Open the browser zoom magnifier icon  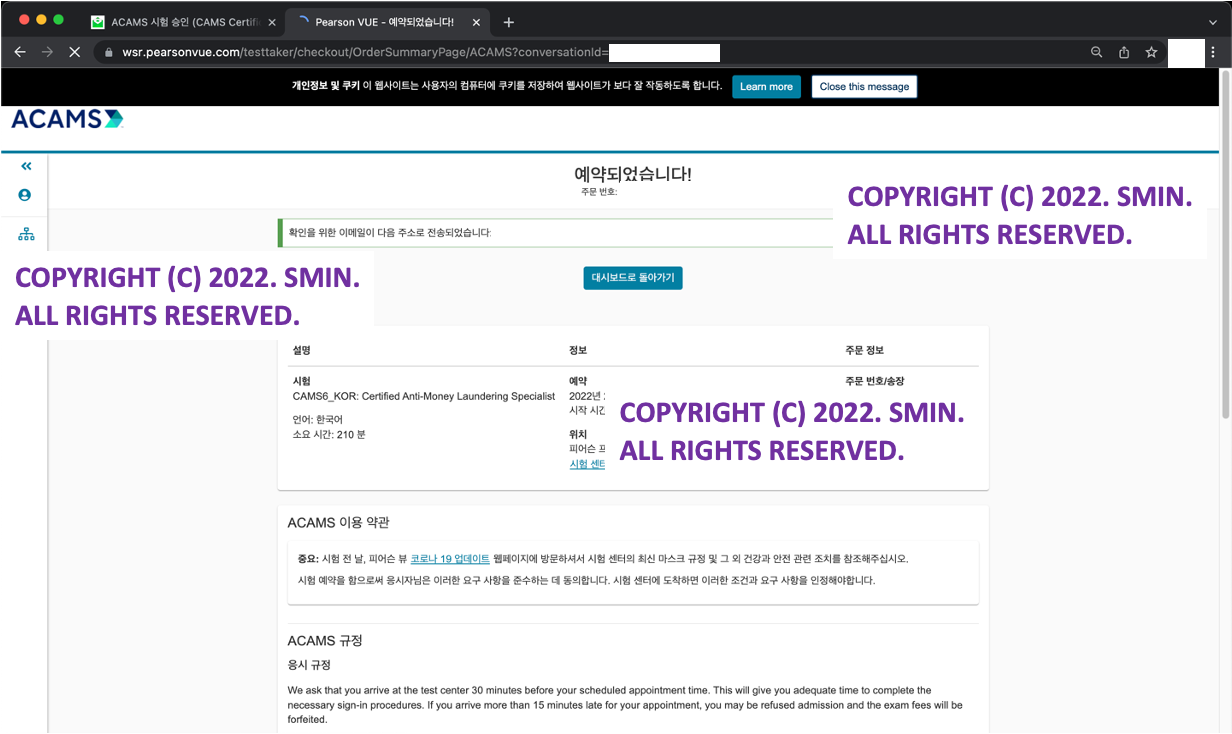(1097, 52)
